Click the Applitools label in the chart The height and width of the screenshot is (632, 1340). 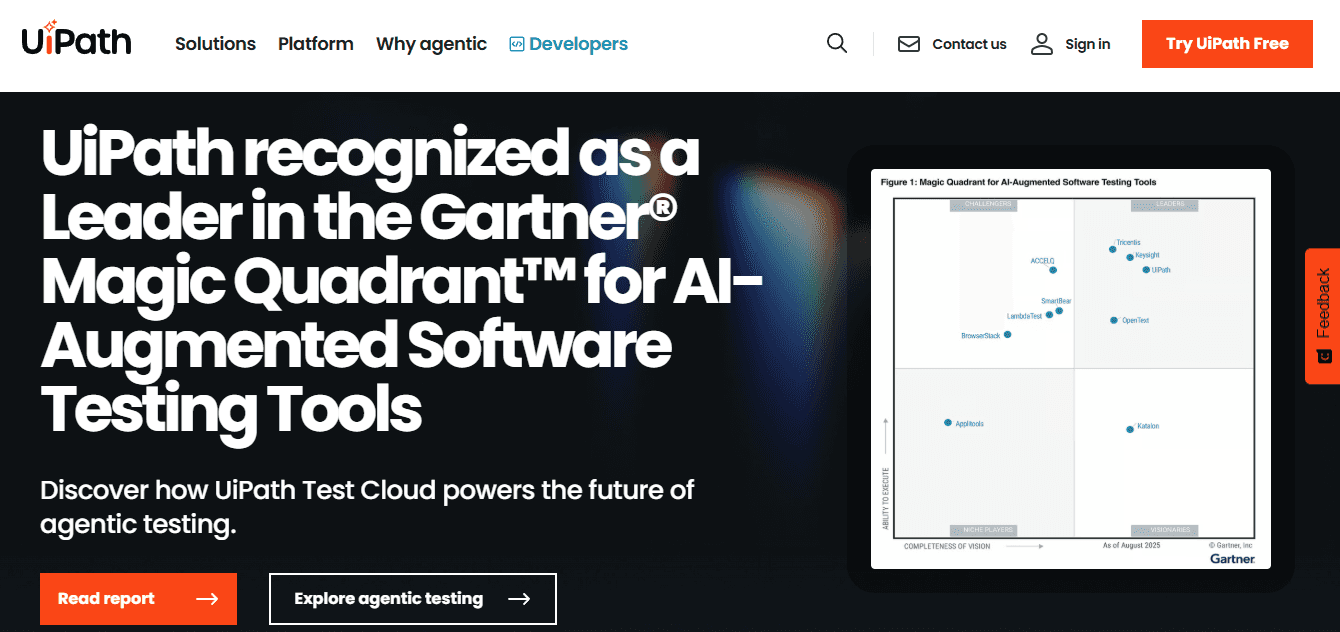pos(970,424)
